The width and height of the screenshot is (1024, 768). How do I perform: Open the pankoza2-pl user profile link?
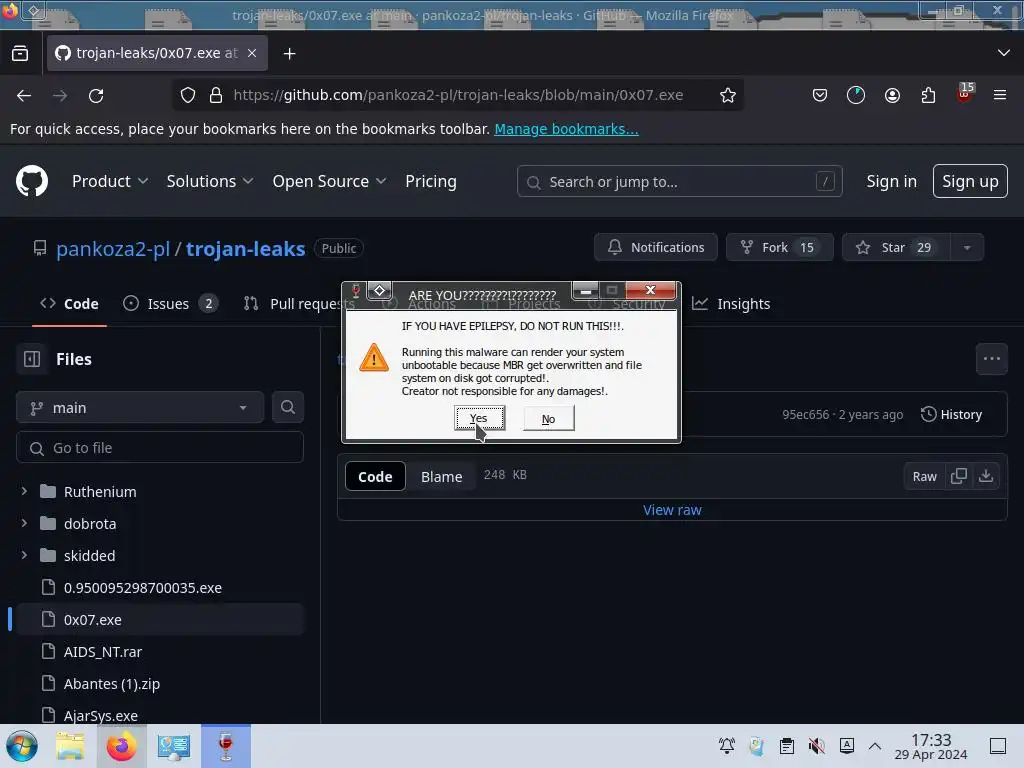point(113,249)
